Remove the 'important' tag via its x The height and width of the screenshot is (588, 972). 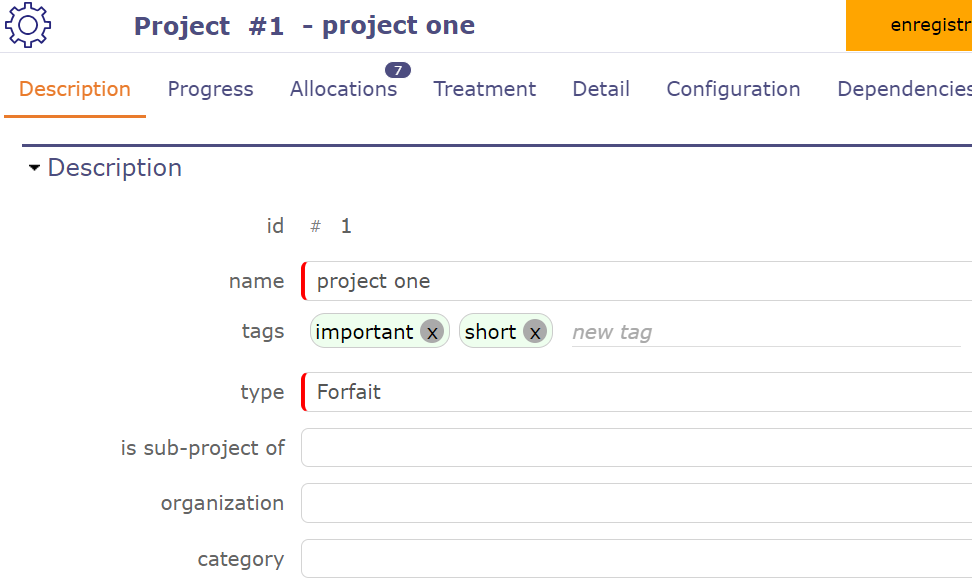(x=431, y=332)
